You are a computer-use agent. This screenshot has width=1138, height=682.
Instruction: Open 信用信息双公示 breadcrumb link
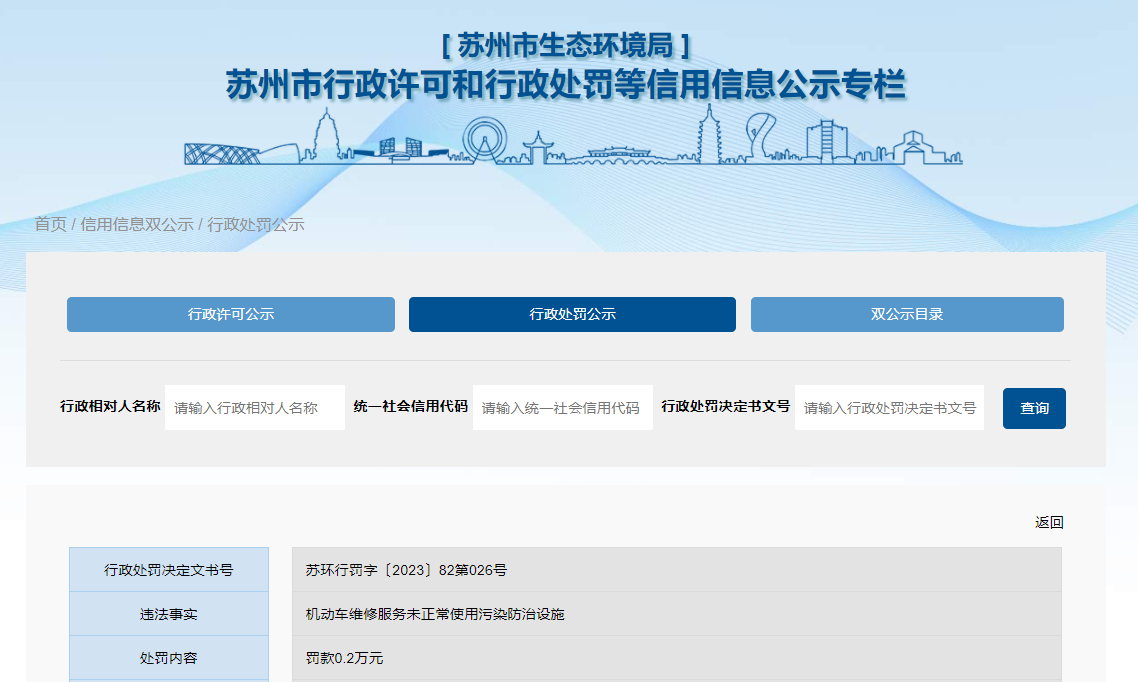(x=136, y=224)
